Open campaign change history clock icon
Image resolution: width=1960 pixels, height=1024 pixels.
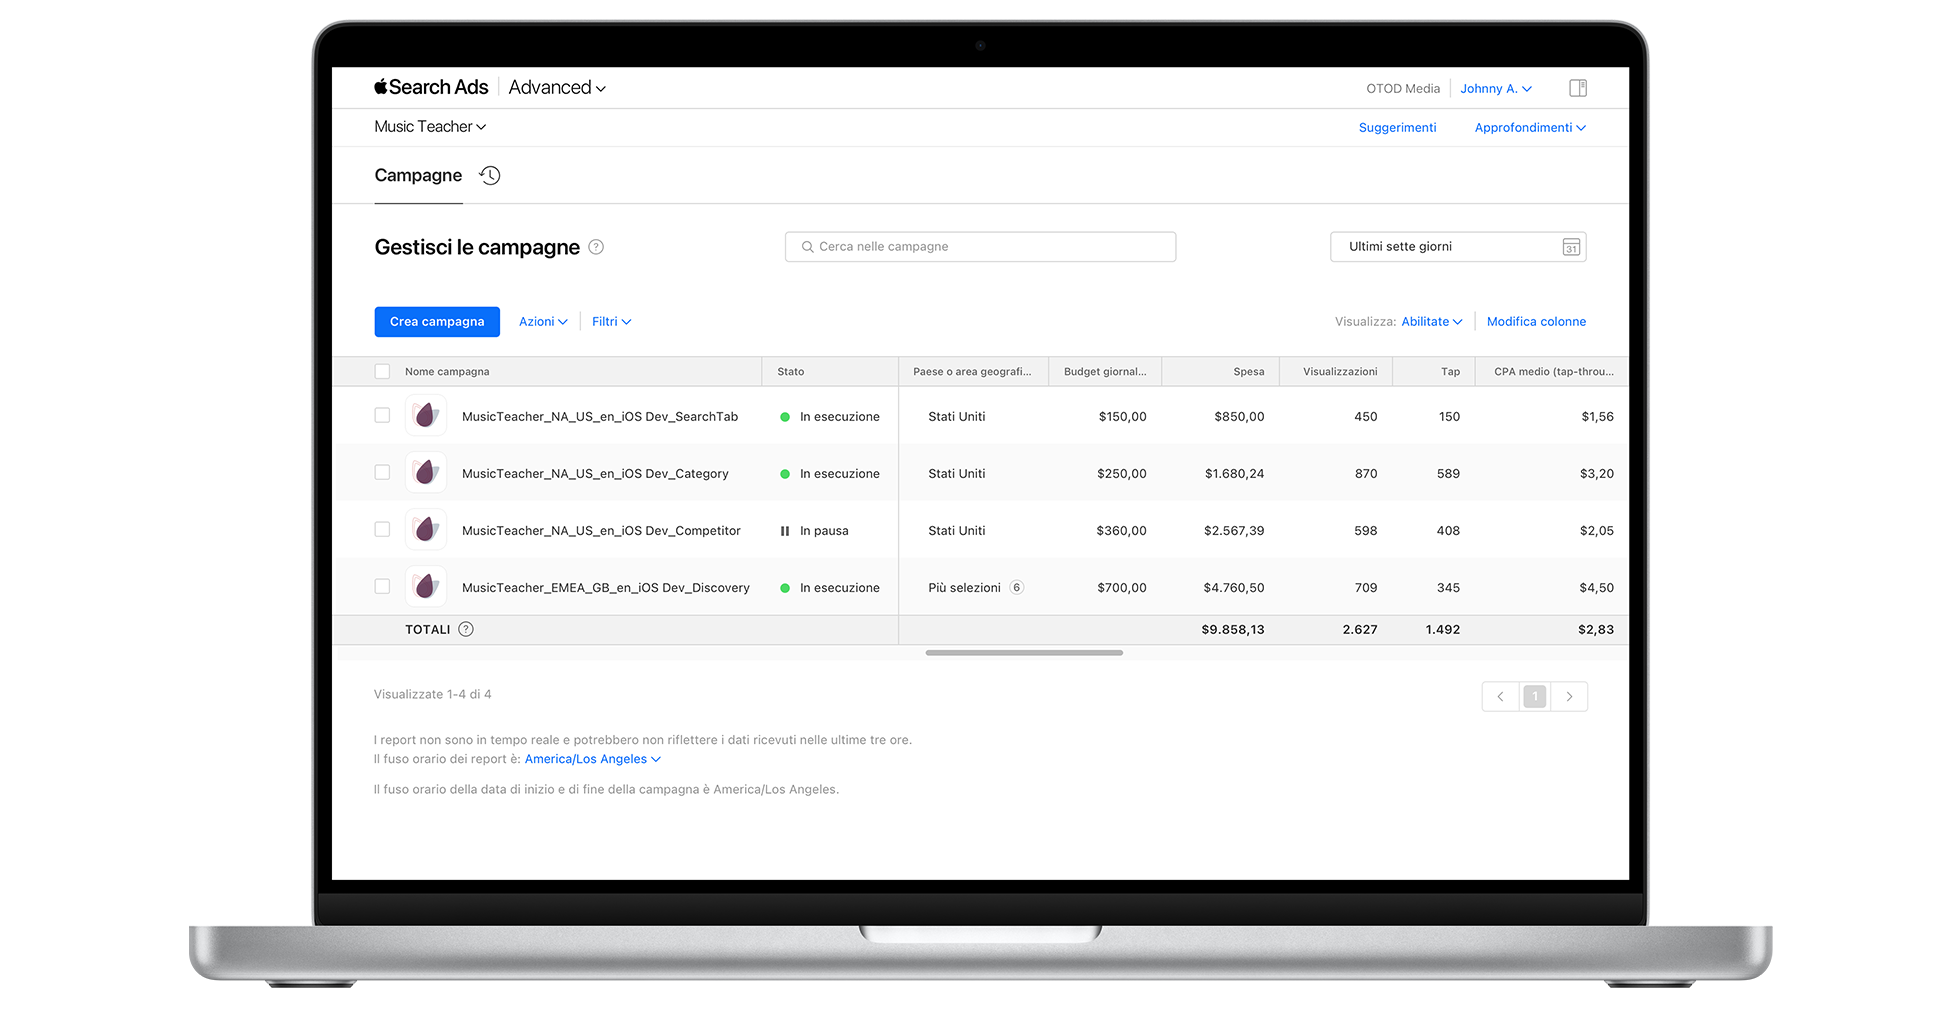pos(490,175)
